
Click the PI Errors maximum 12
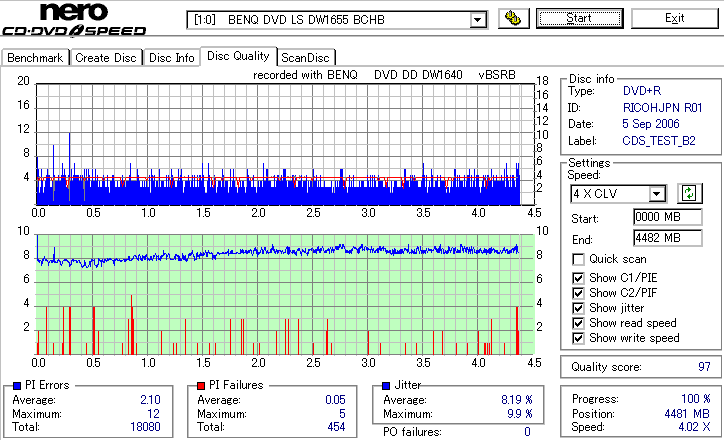154,414
